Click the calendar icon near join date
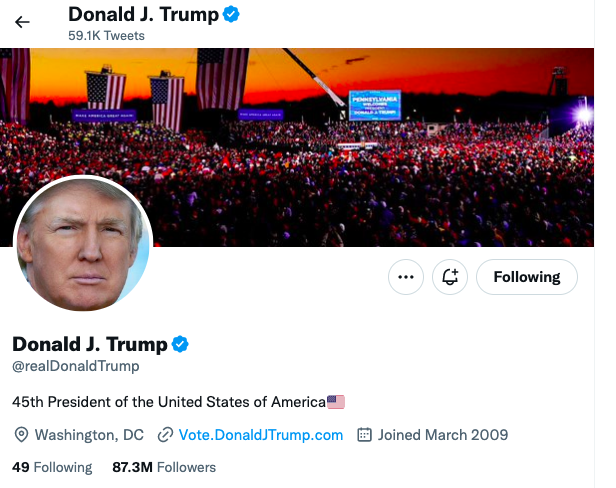The image size is (616, 488). [x=365, y=435]
